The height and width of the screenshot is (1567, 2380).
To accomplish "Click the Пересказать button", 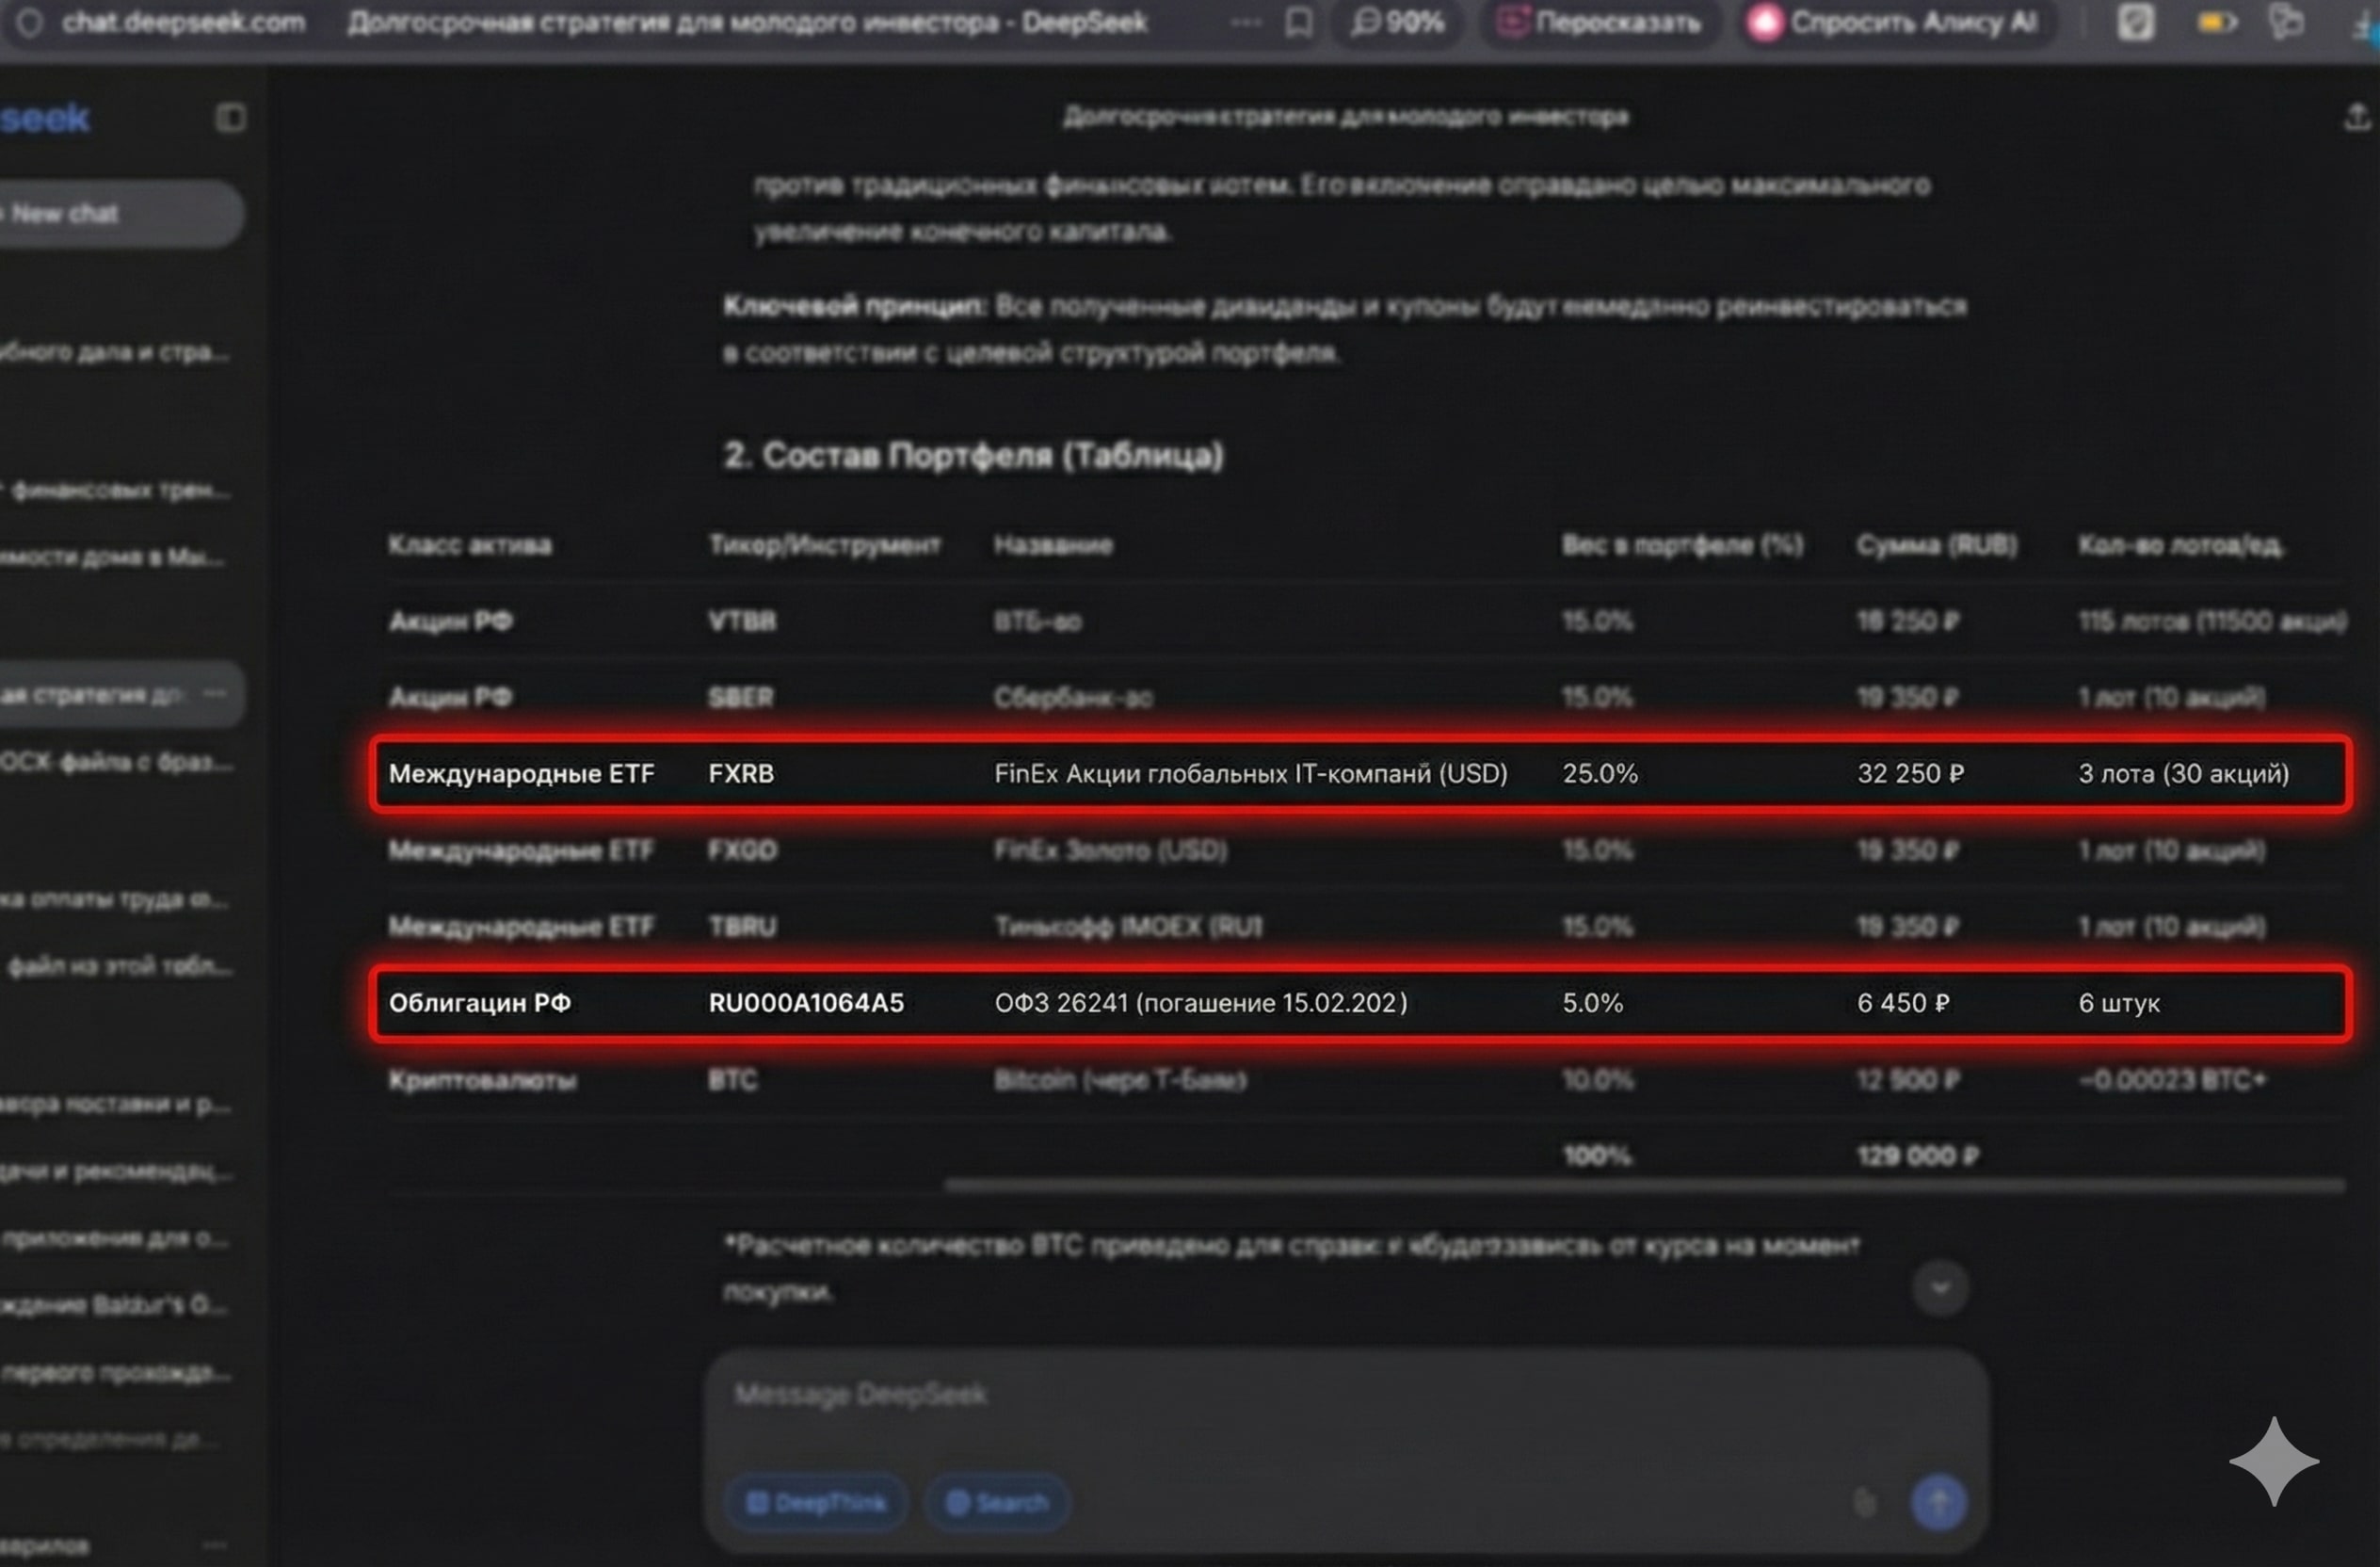I will coord(1602,22).
